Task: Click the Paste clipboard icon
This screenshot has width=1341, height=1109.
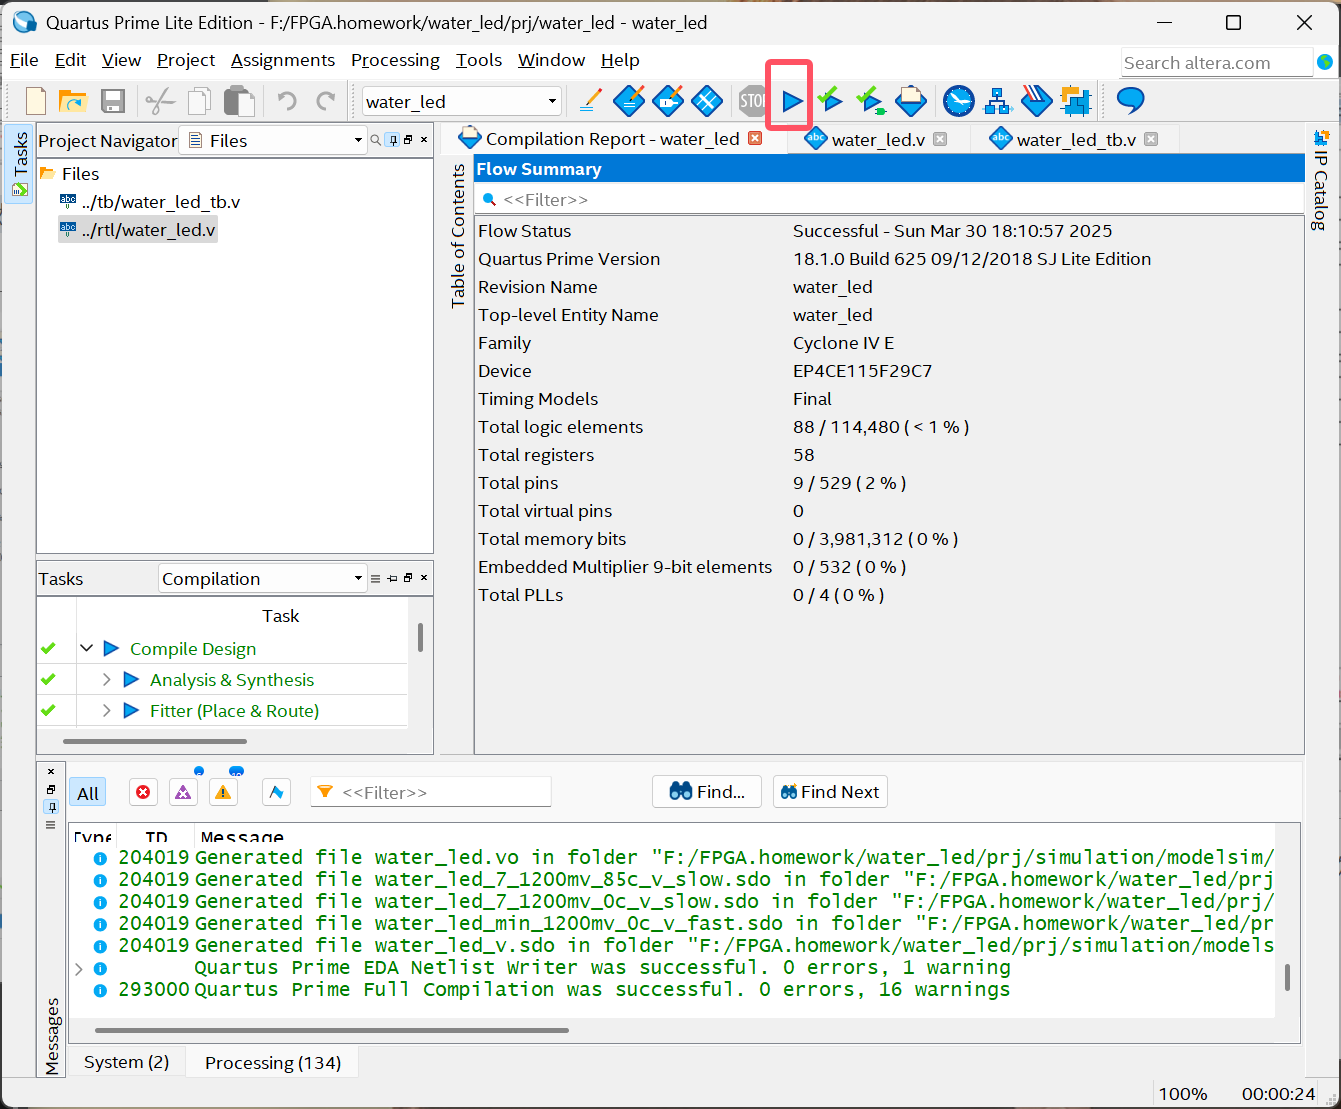Action: click(x=239, y=101)
